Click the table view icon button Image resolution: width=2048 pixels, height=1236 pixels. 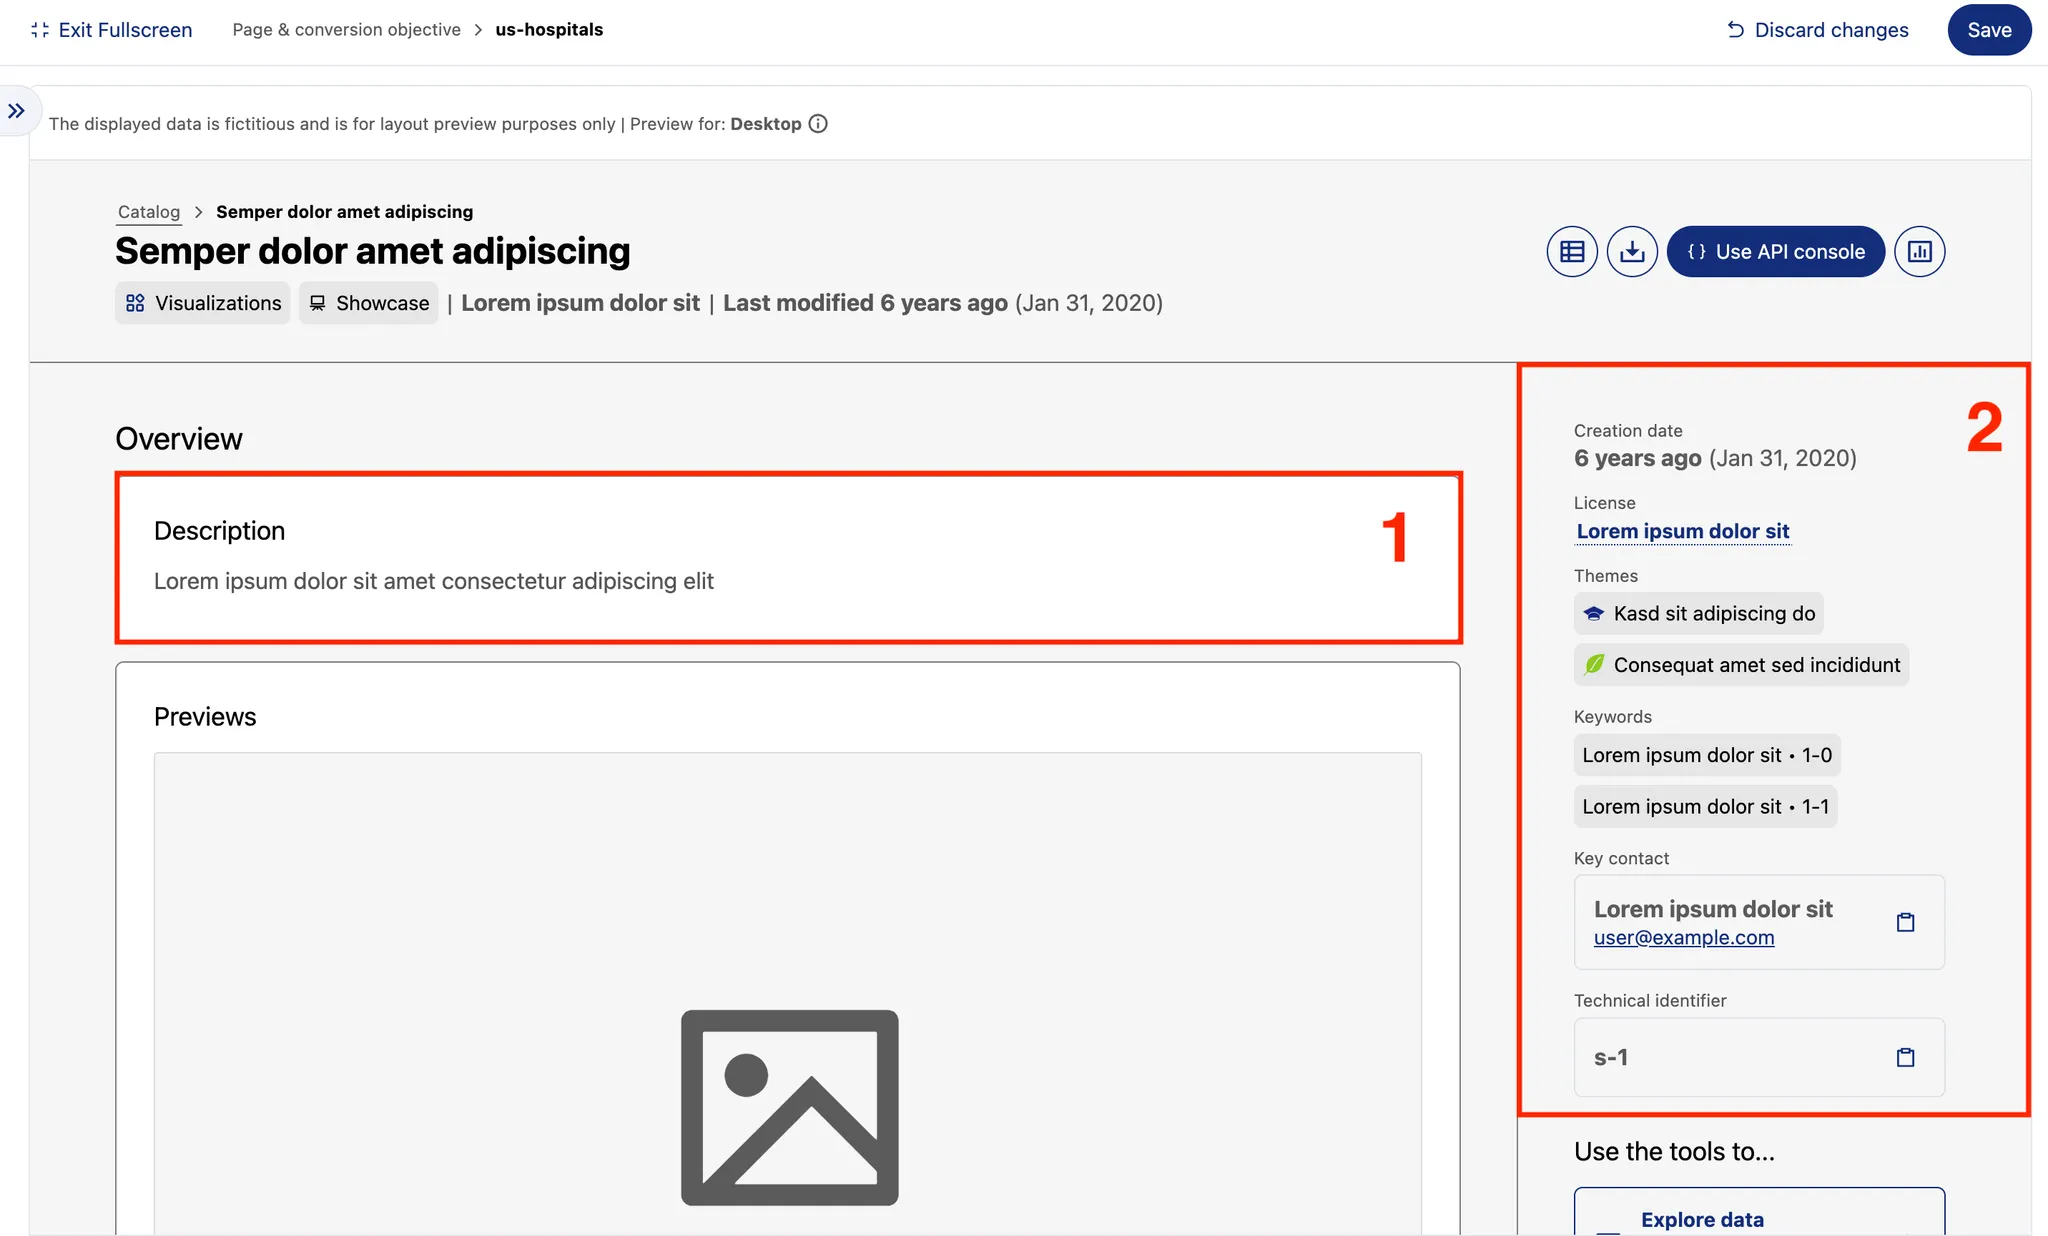pos(1572,252)
